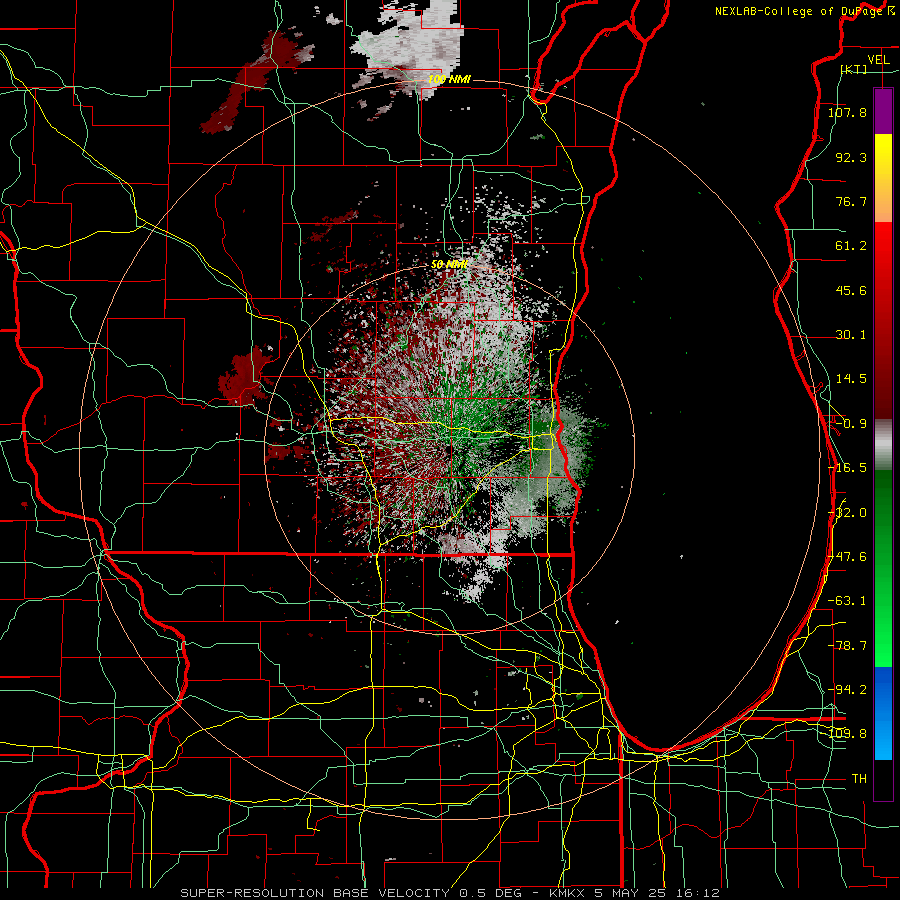Click the yellow-orange segment of the color bar

coord(883,178)
